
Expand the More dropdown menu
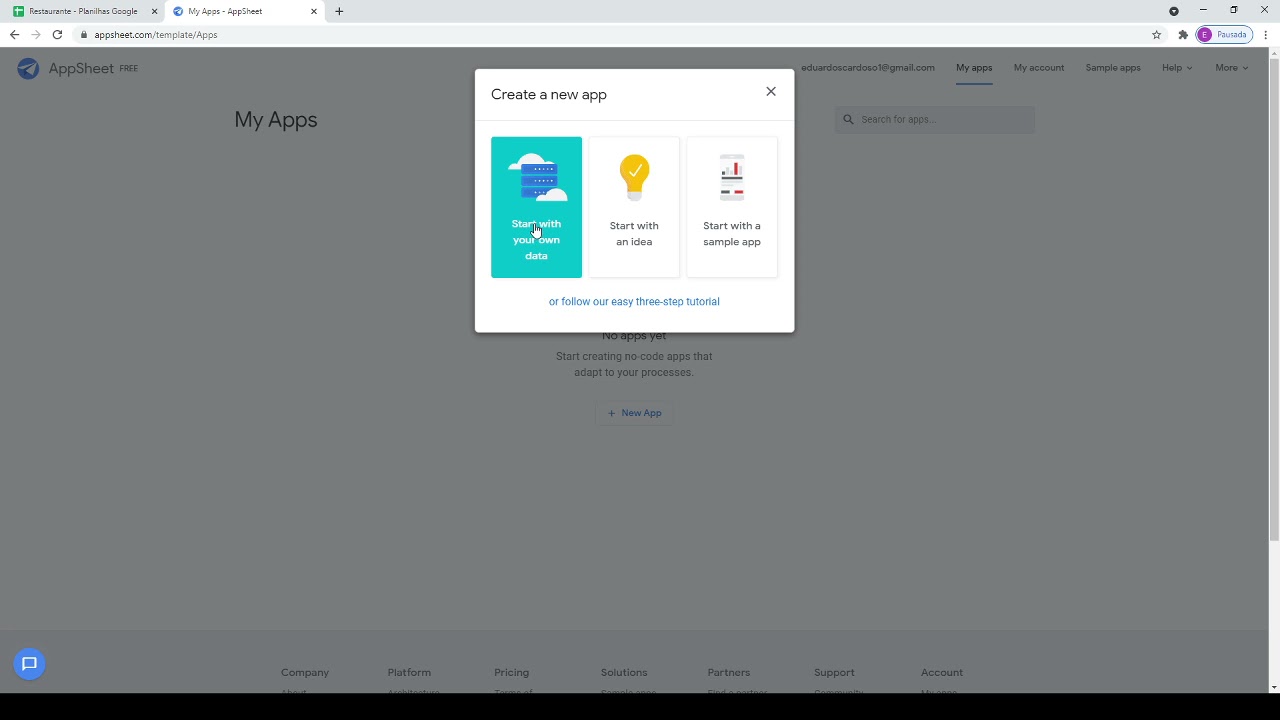point(1231,68)
